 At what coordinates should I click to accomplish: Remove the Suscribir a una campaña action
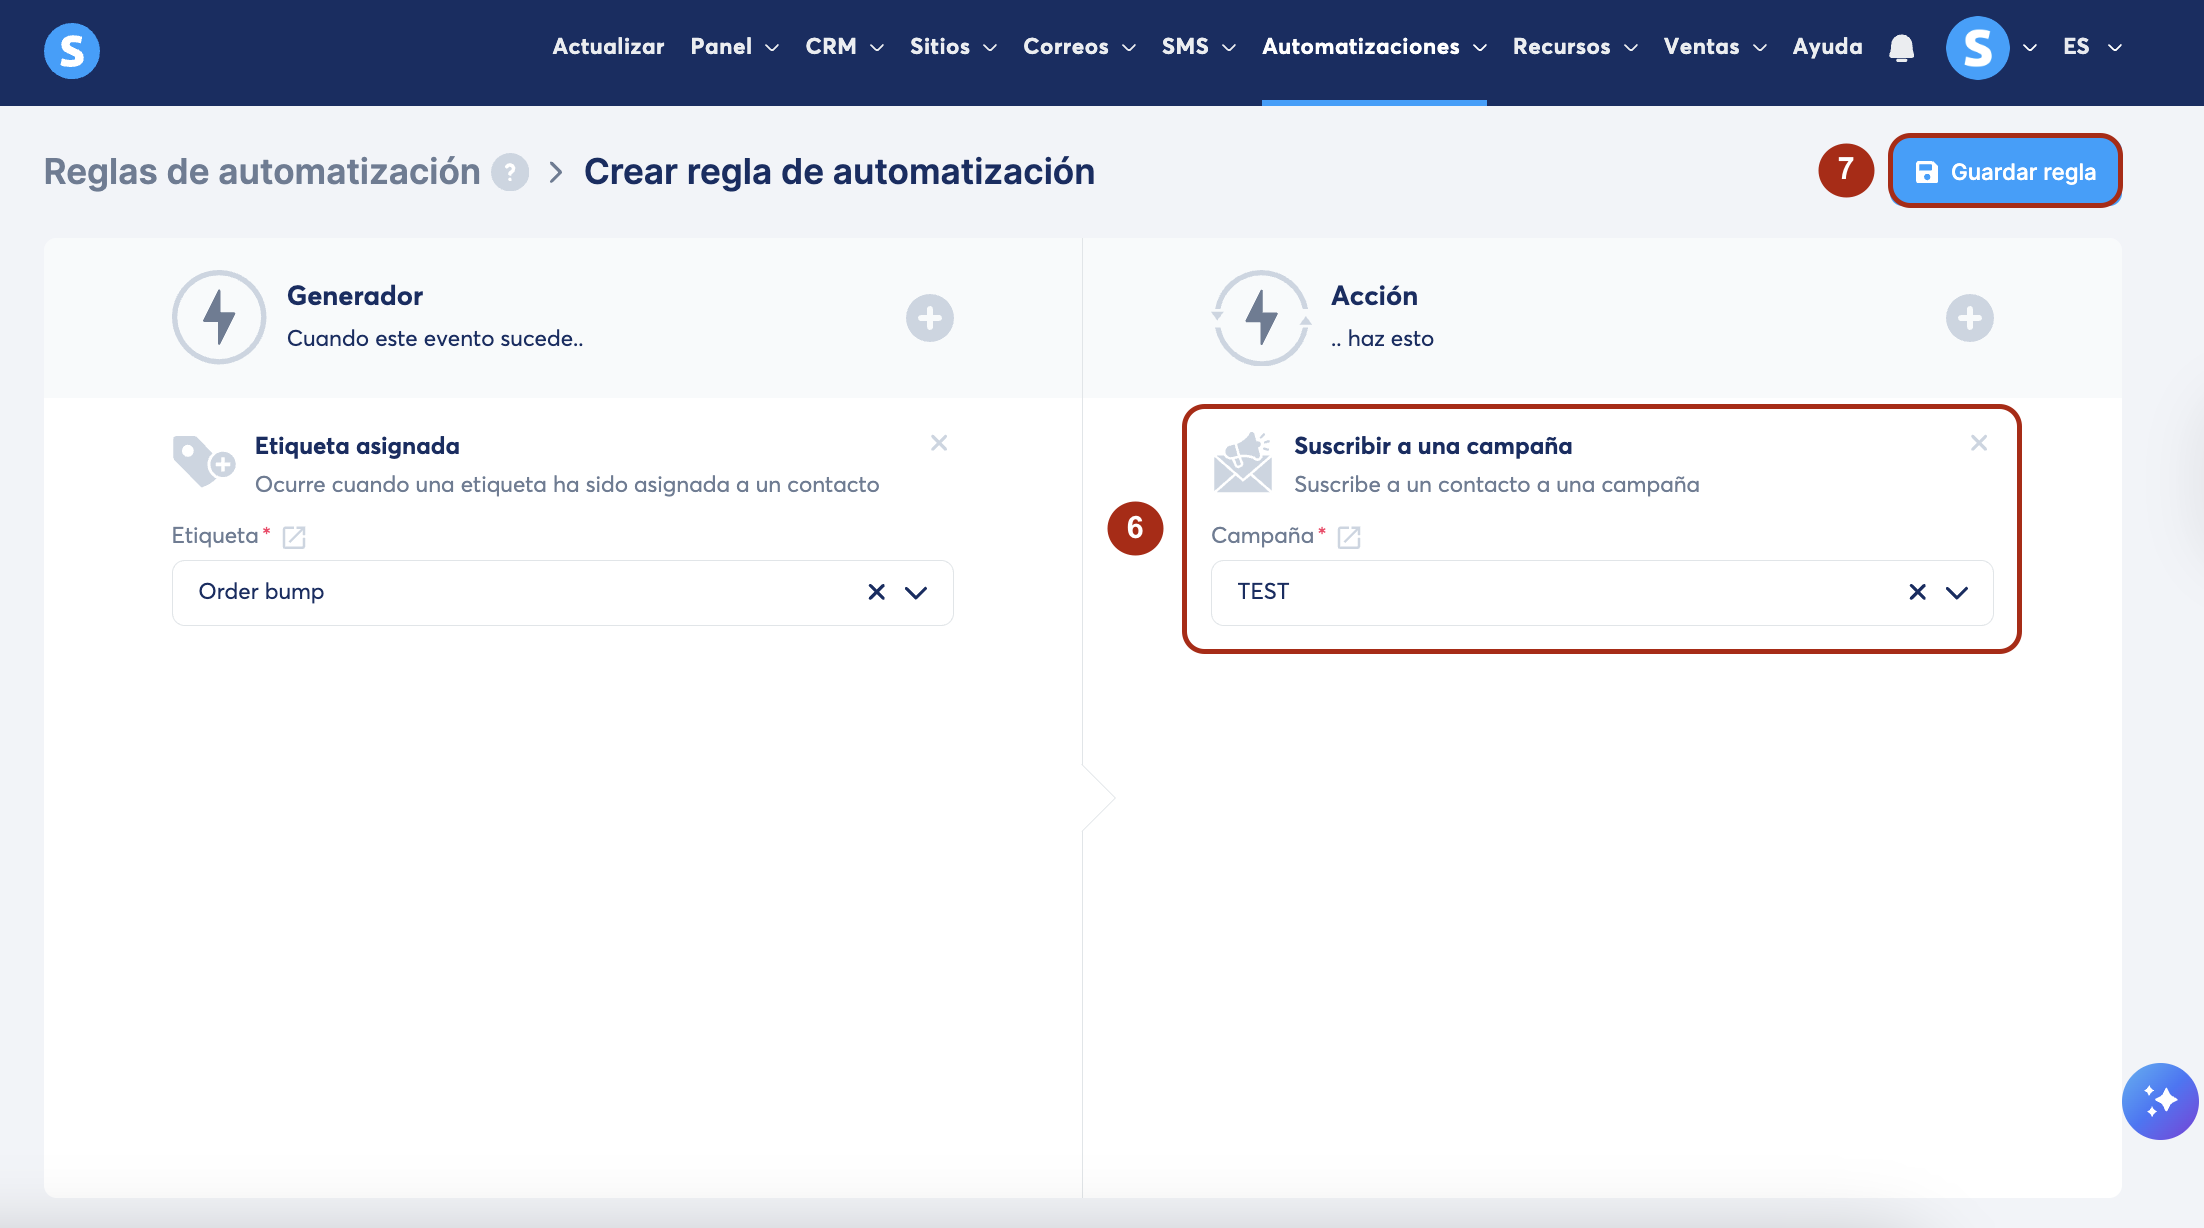tap(1978, 443)
